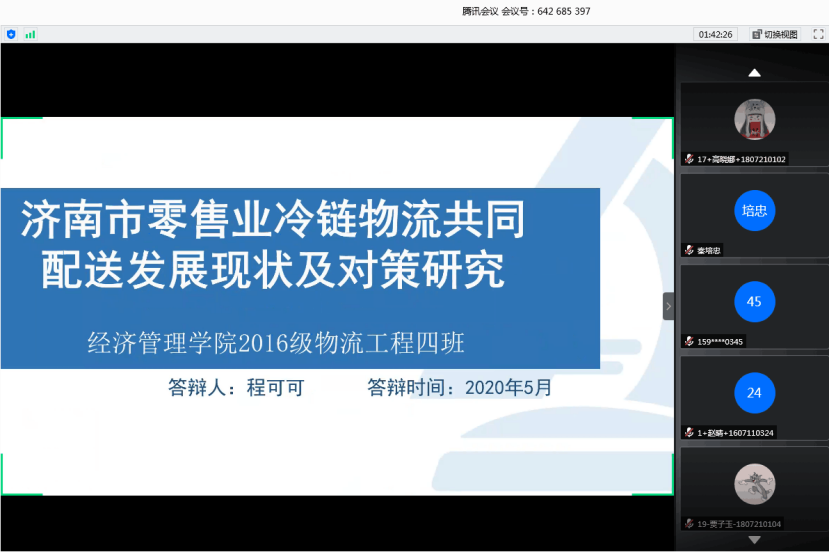Screen dimensions: 829x552
Task: Click the muted mic icon beside 17+高晓娜
Action: [689, 159]
